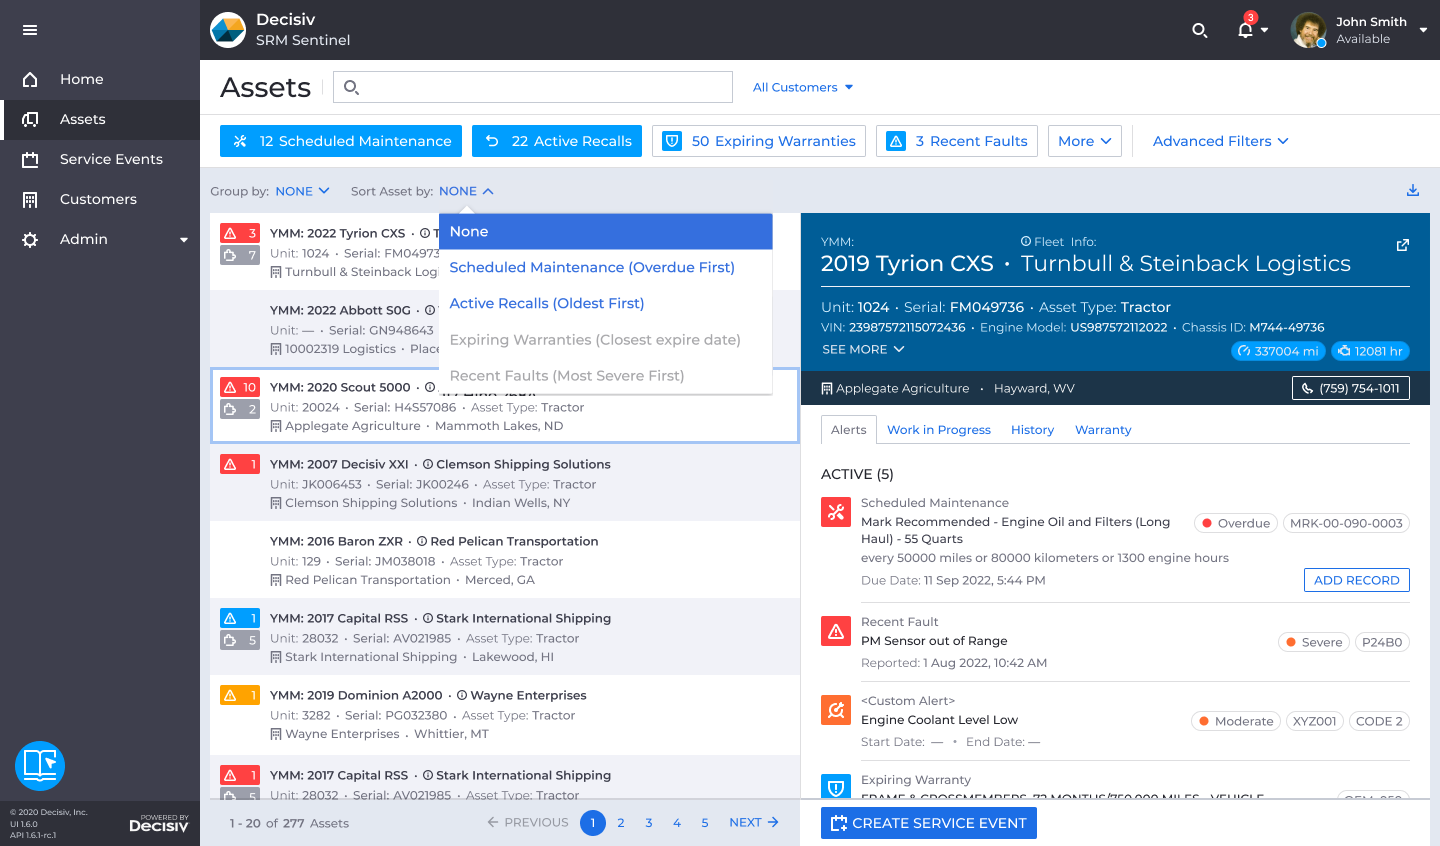Switch to Warranty tab
The height and width of the screenshot is (846, 1440).
(1103, 430)
